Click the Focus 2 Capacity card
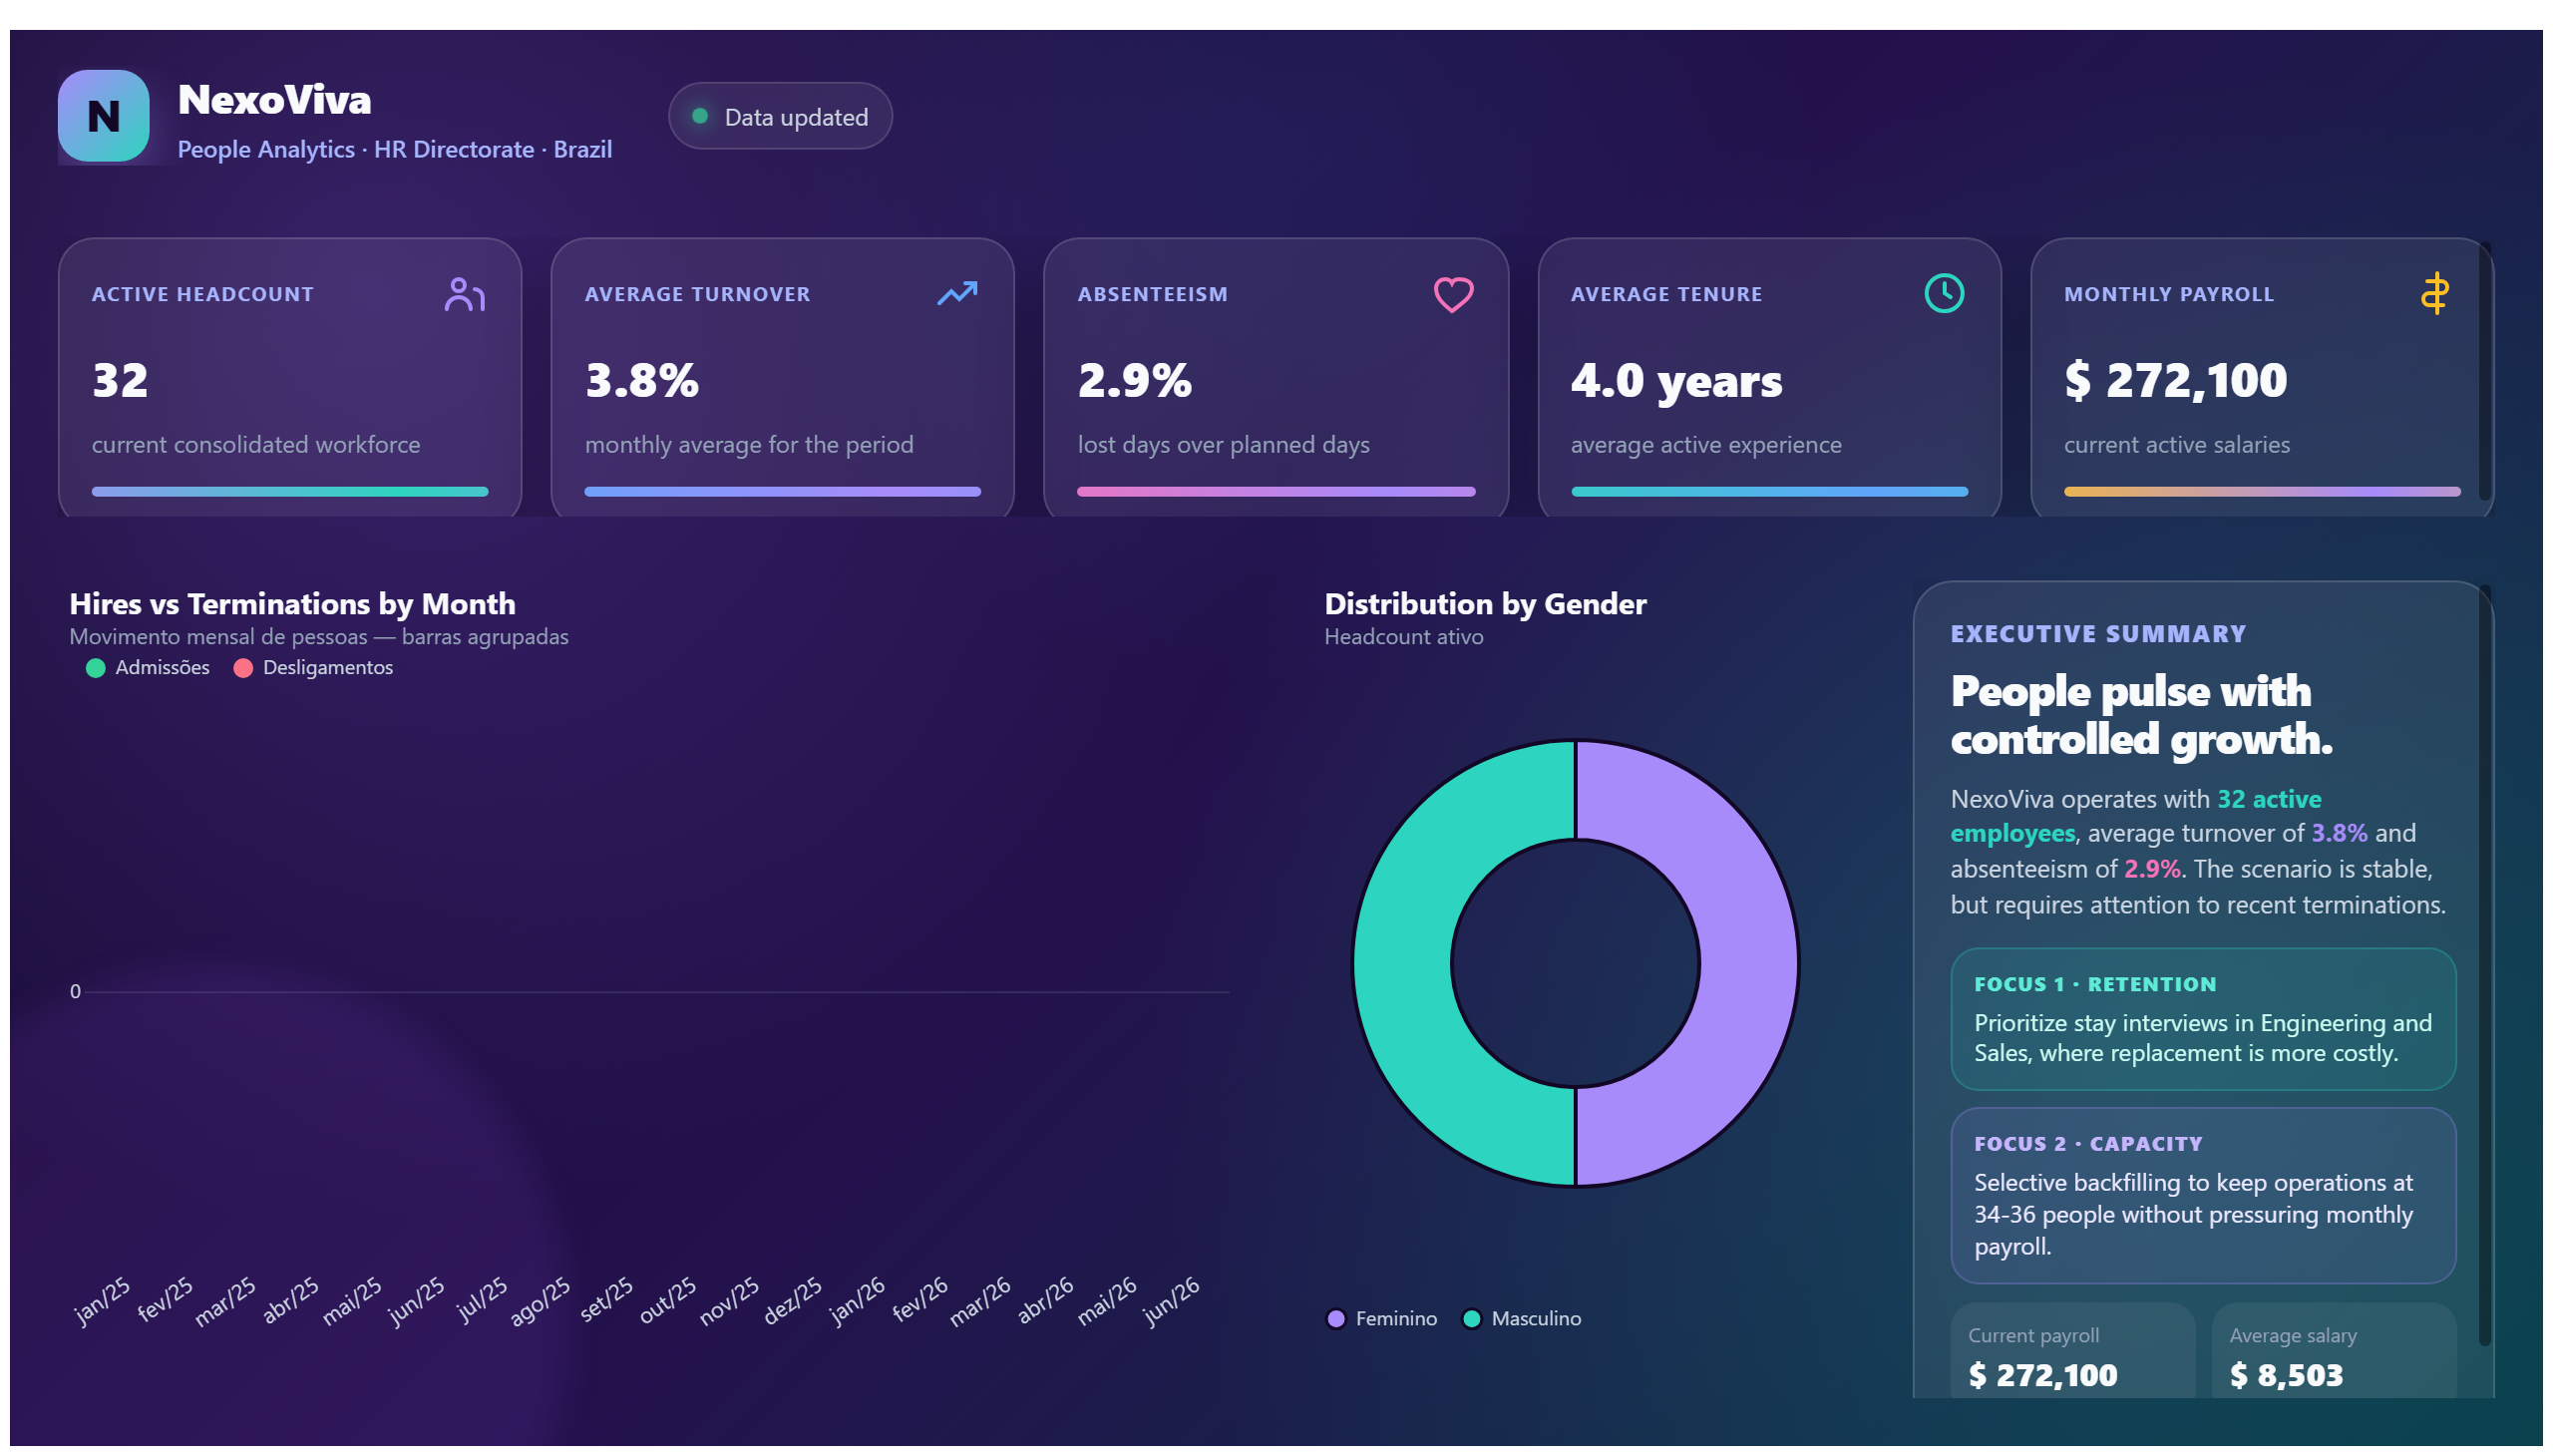The height and width of the screenshot is (1456, 2553). point(2203,1195)
